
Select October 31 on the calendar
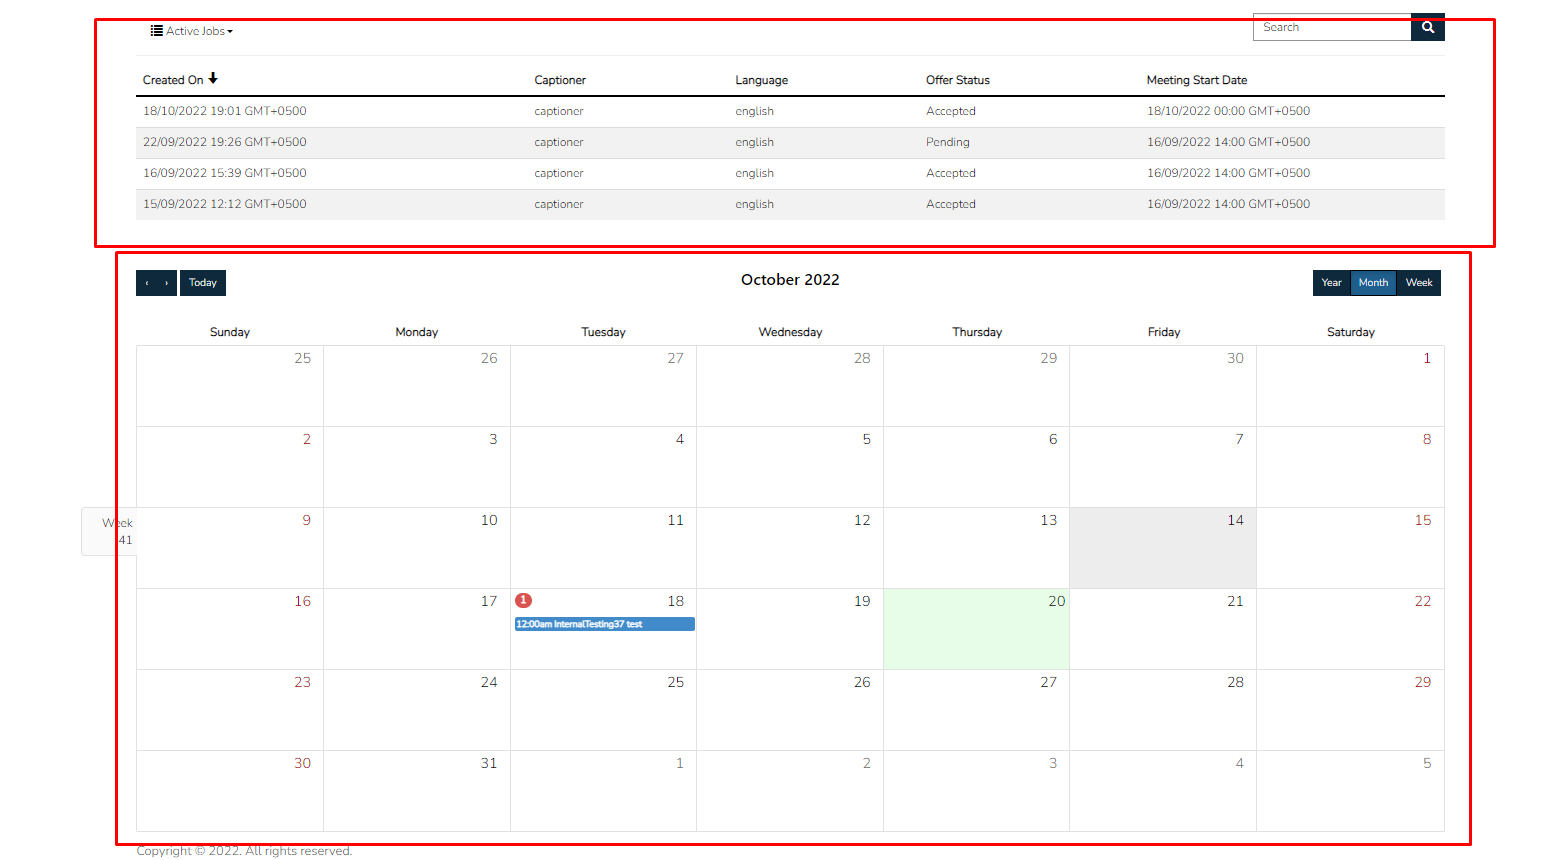tap(416, 791)
